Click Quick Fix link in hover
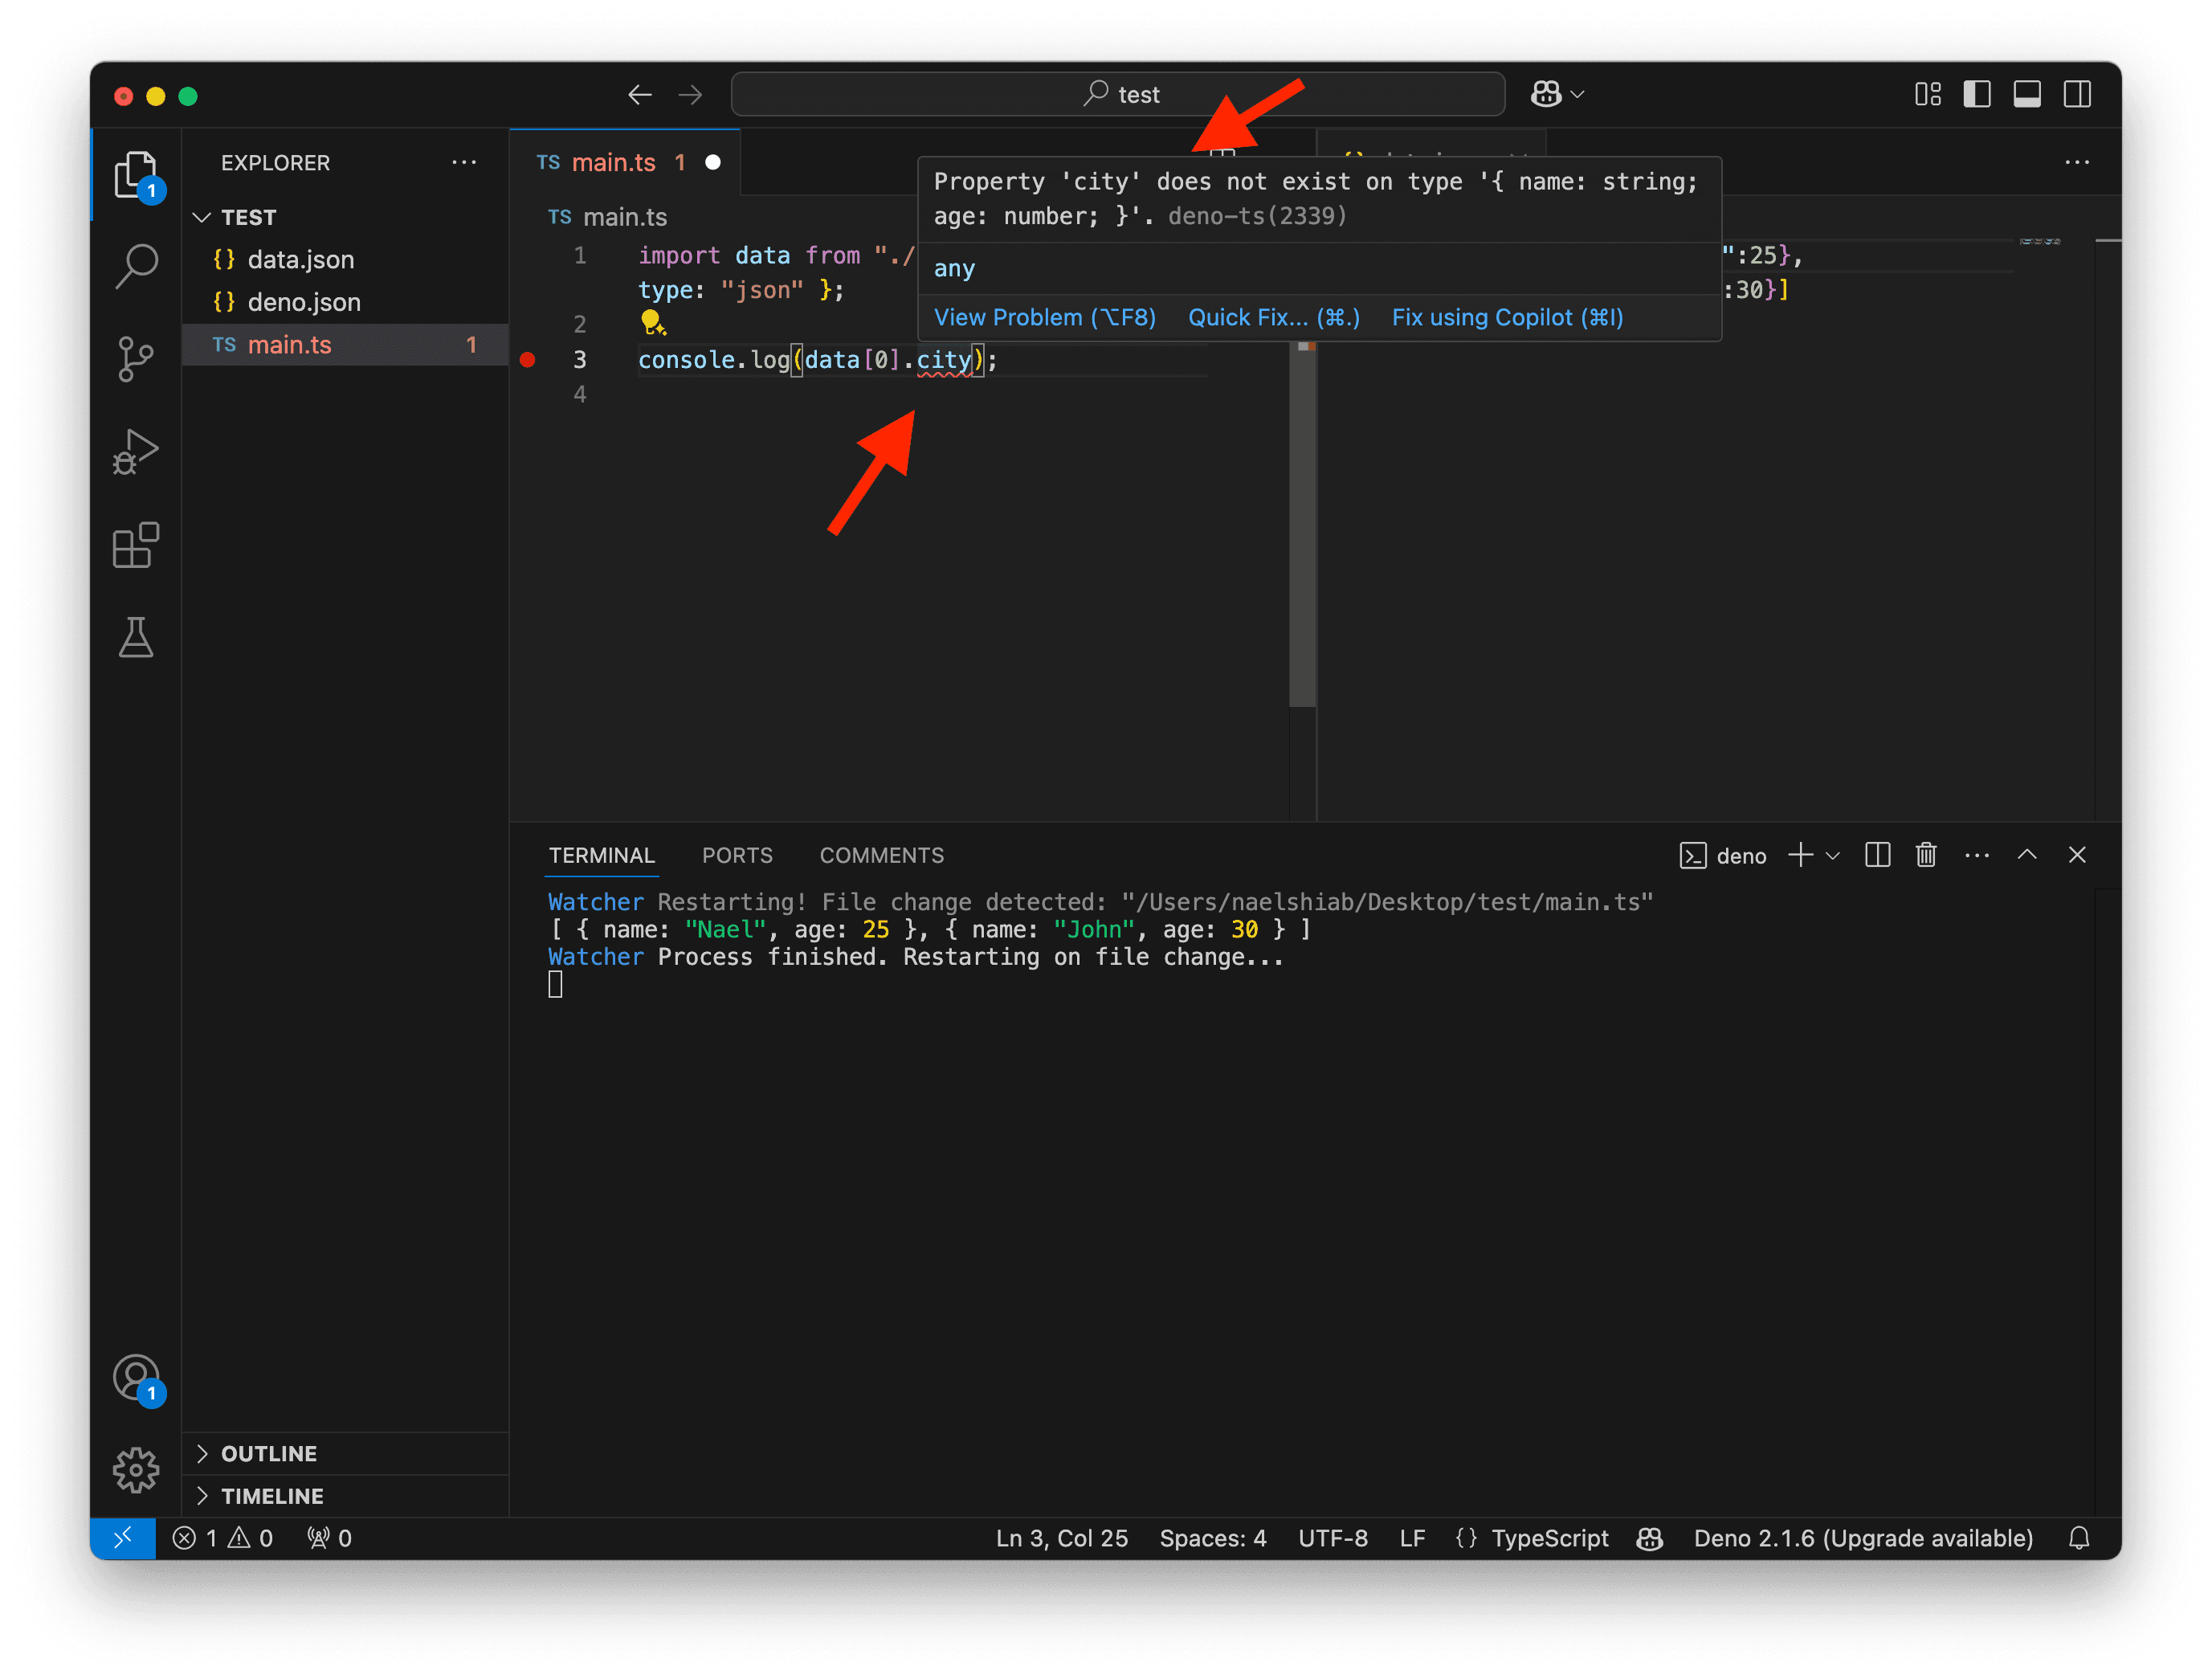The height and width of the screenshot is (1679, 2212). (1273, 317)
